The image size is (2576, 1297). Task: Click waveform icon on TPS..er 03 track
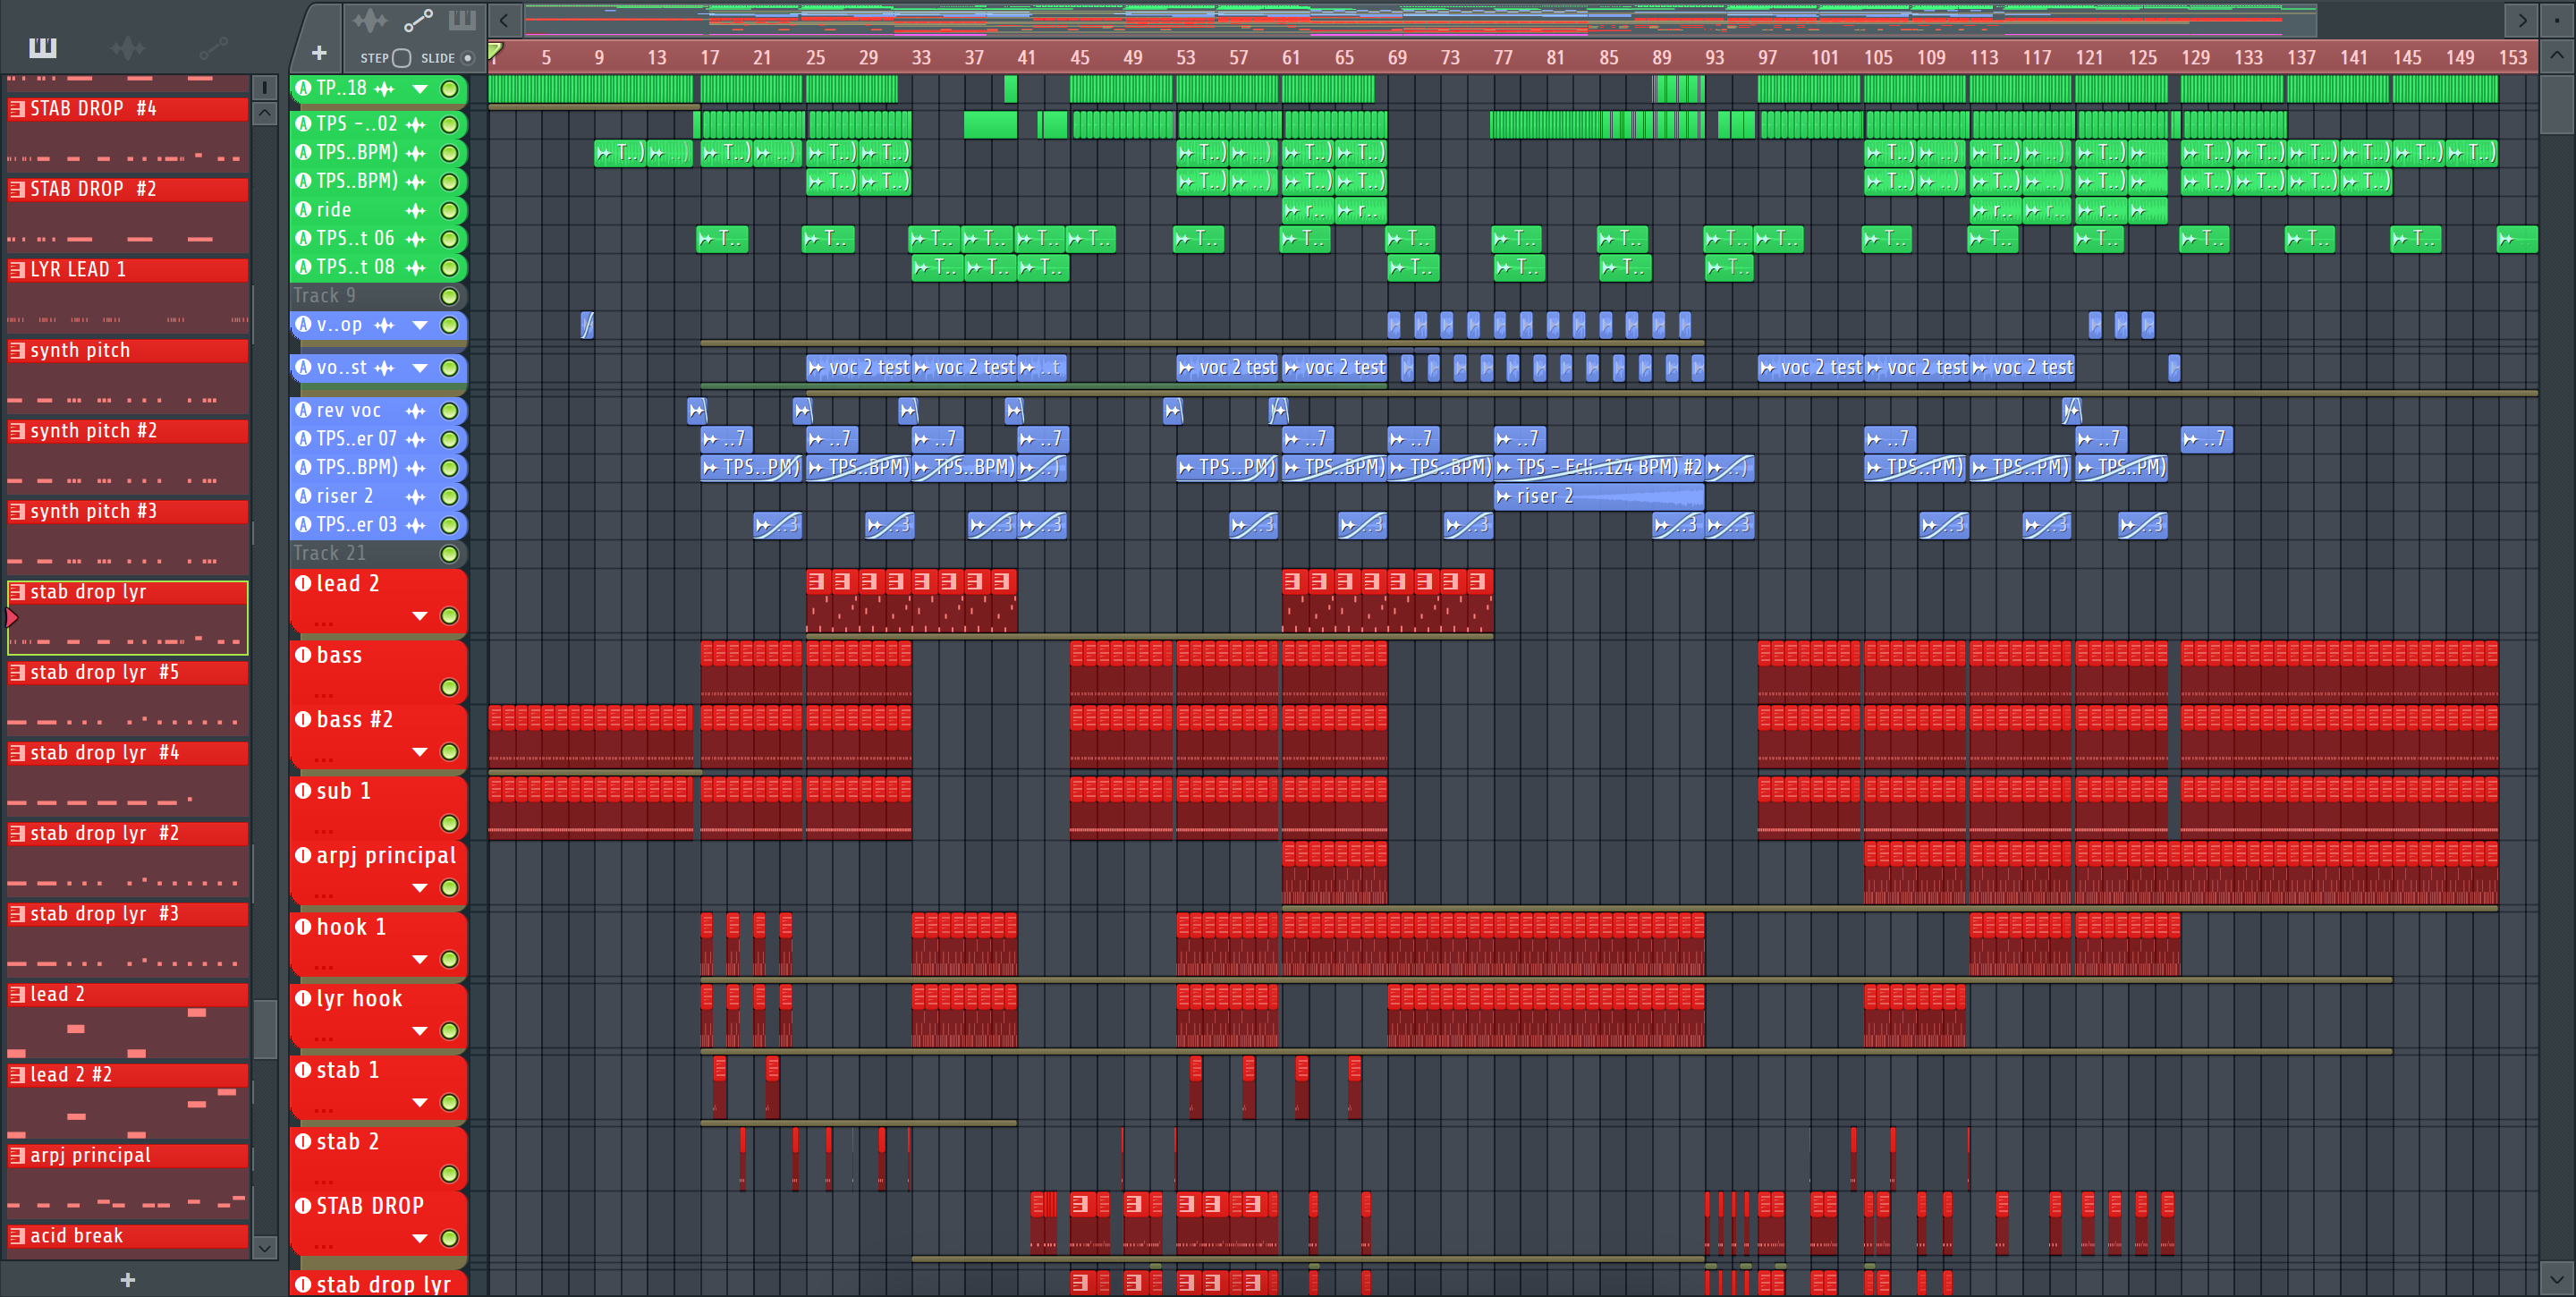coord(416,525)
